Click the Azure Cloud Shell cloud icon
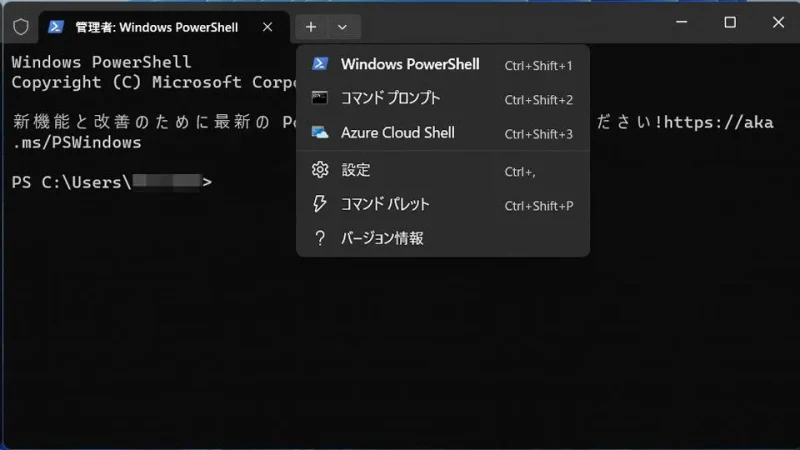 click(320, 132)
